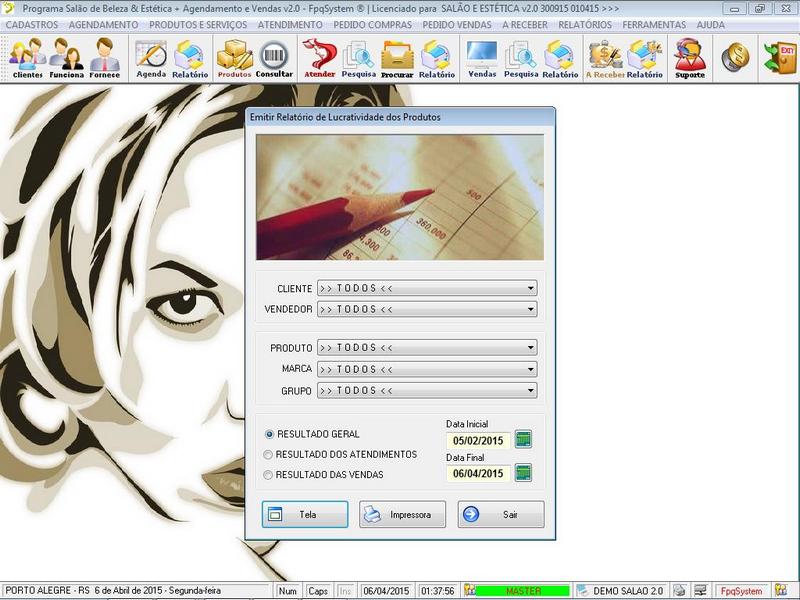Viewport: 800px width, 600px height.
Task: Open Pesquisa icon next to Vendas
Action: 521,59
